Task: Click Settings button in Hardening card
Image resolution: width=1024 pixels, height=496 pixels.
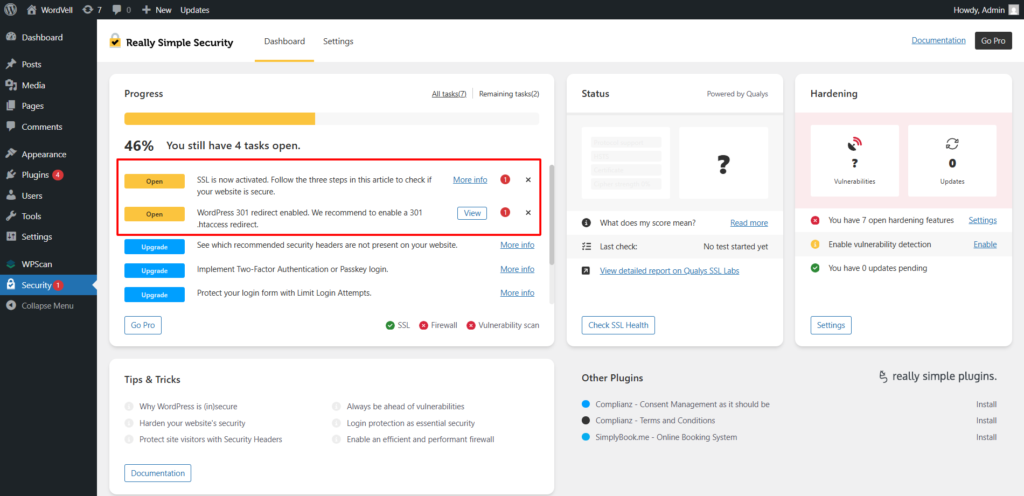Action: (831, 325)
